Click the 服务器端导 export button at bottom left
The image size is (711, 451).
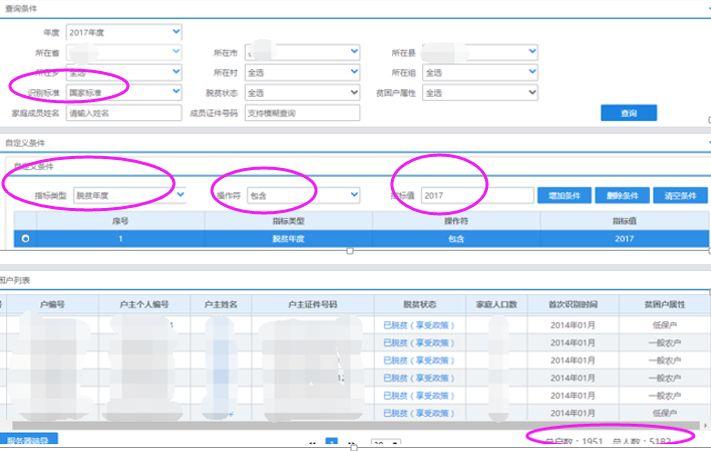click(x=32, y=441)
